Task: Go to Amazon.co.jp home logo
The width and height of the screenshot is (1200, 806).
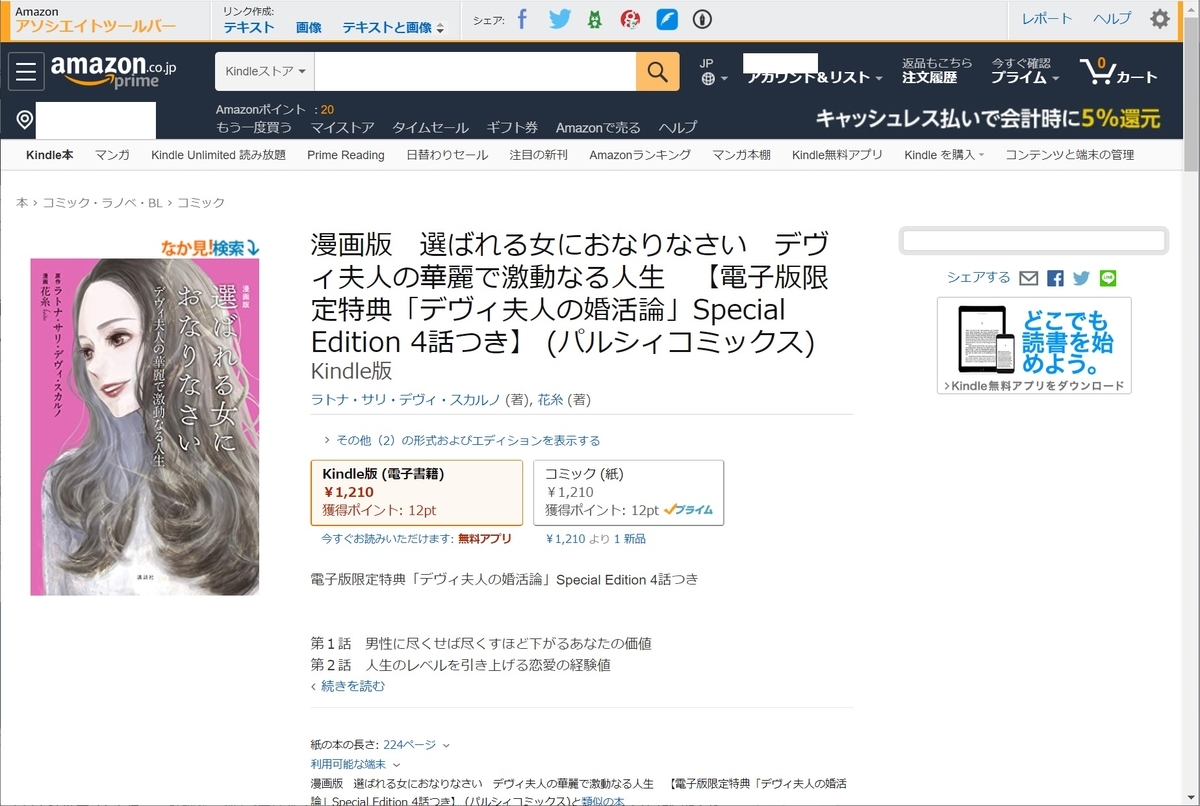Action: click(113, 71)
